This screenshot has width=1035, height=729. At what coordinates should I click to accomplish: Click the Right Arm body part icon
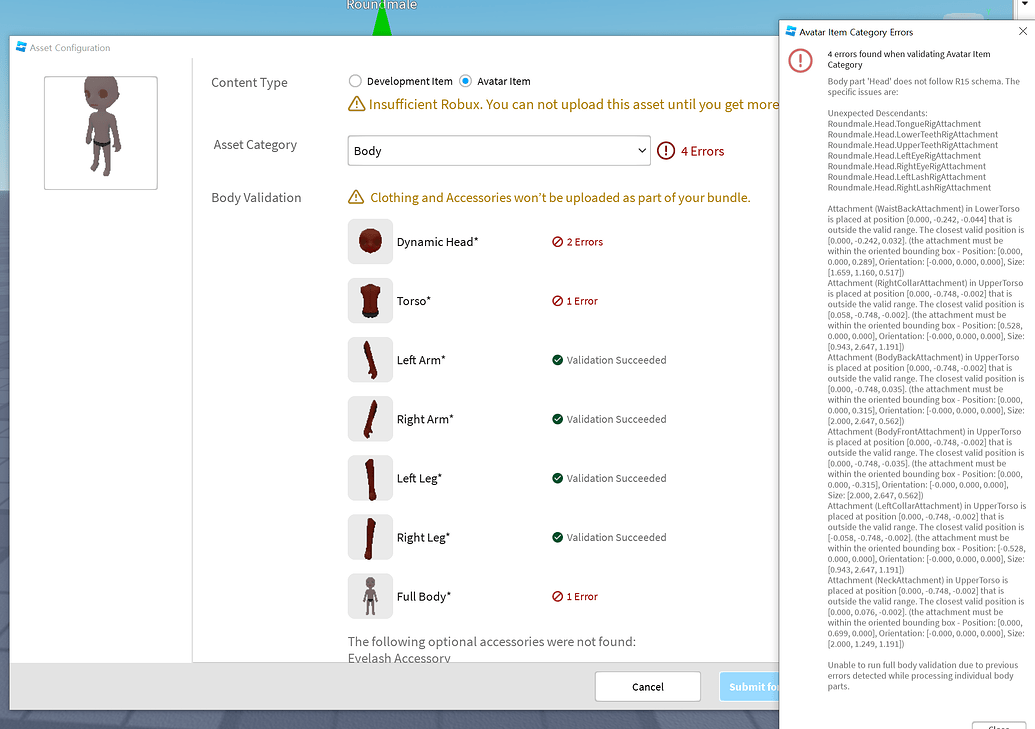click(370, 419)
